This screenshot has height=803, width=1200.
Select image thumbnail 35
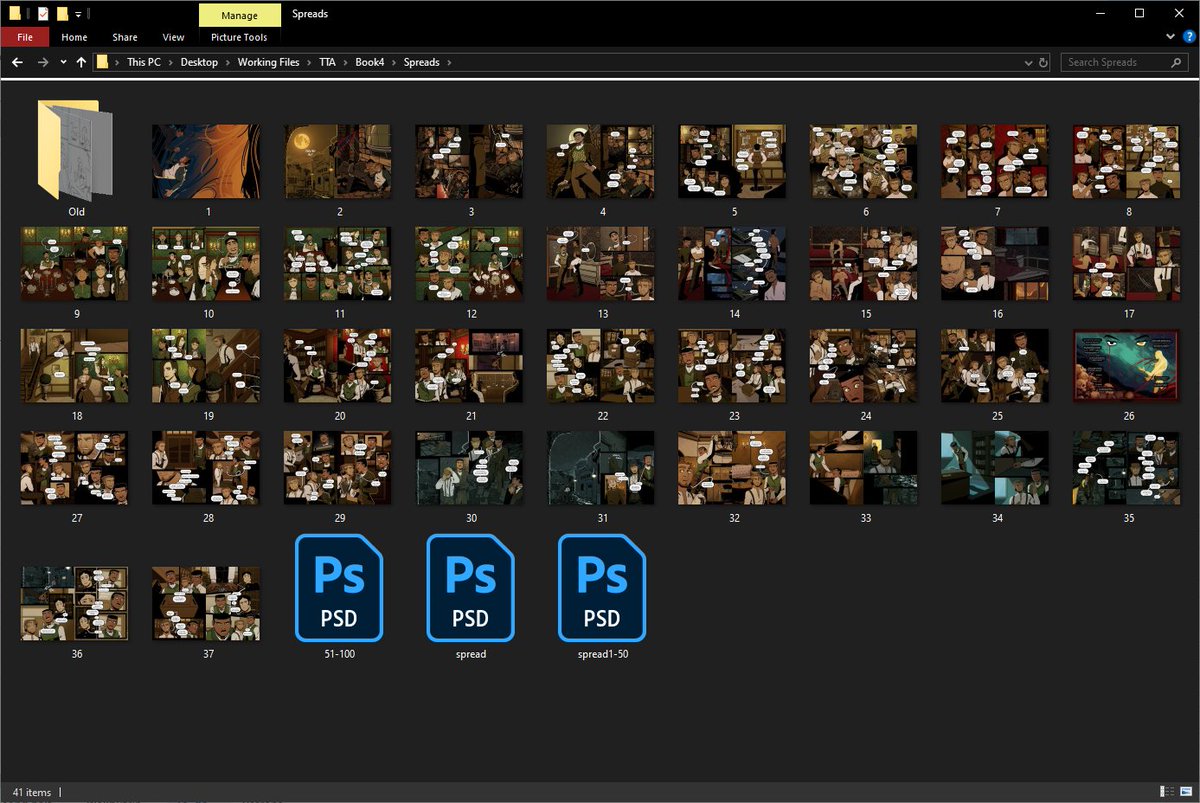tap(1128, 468)
